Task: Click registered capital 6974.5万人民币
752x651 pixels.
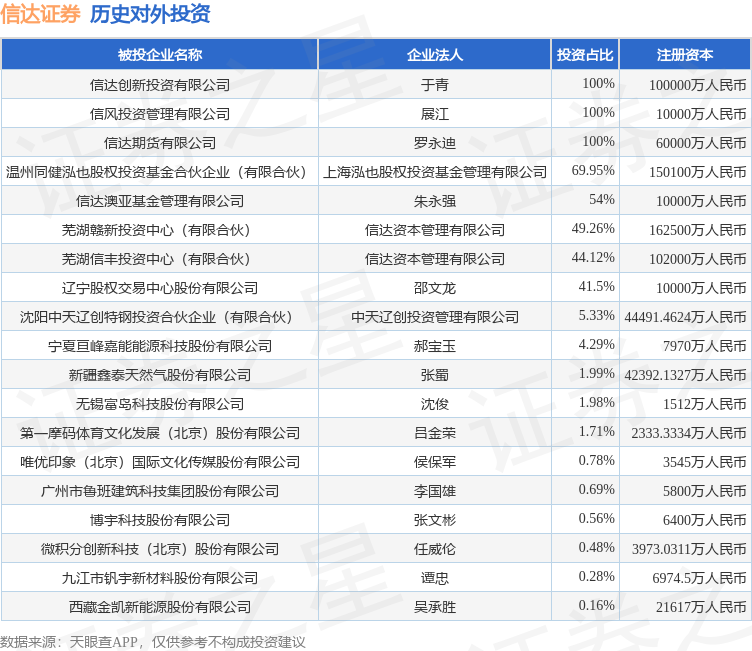Action: [699, 578]
